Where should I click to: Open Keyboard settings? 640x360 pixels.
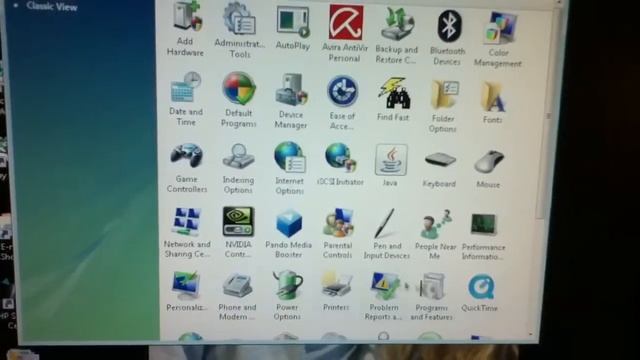pyautogui.click(x=440, y=160)
